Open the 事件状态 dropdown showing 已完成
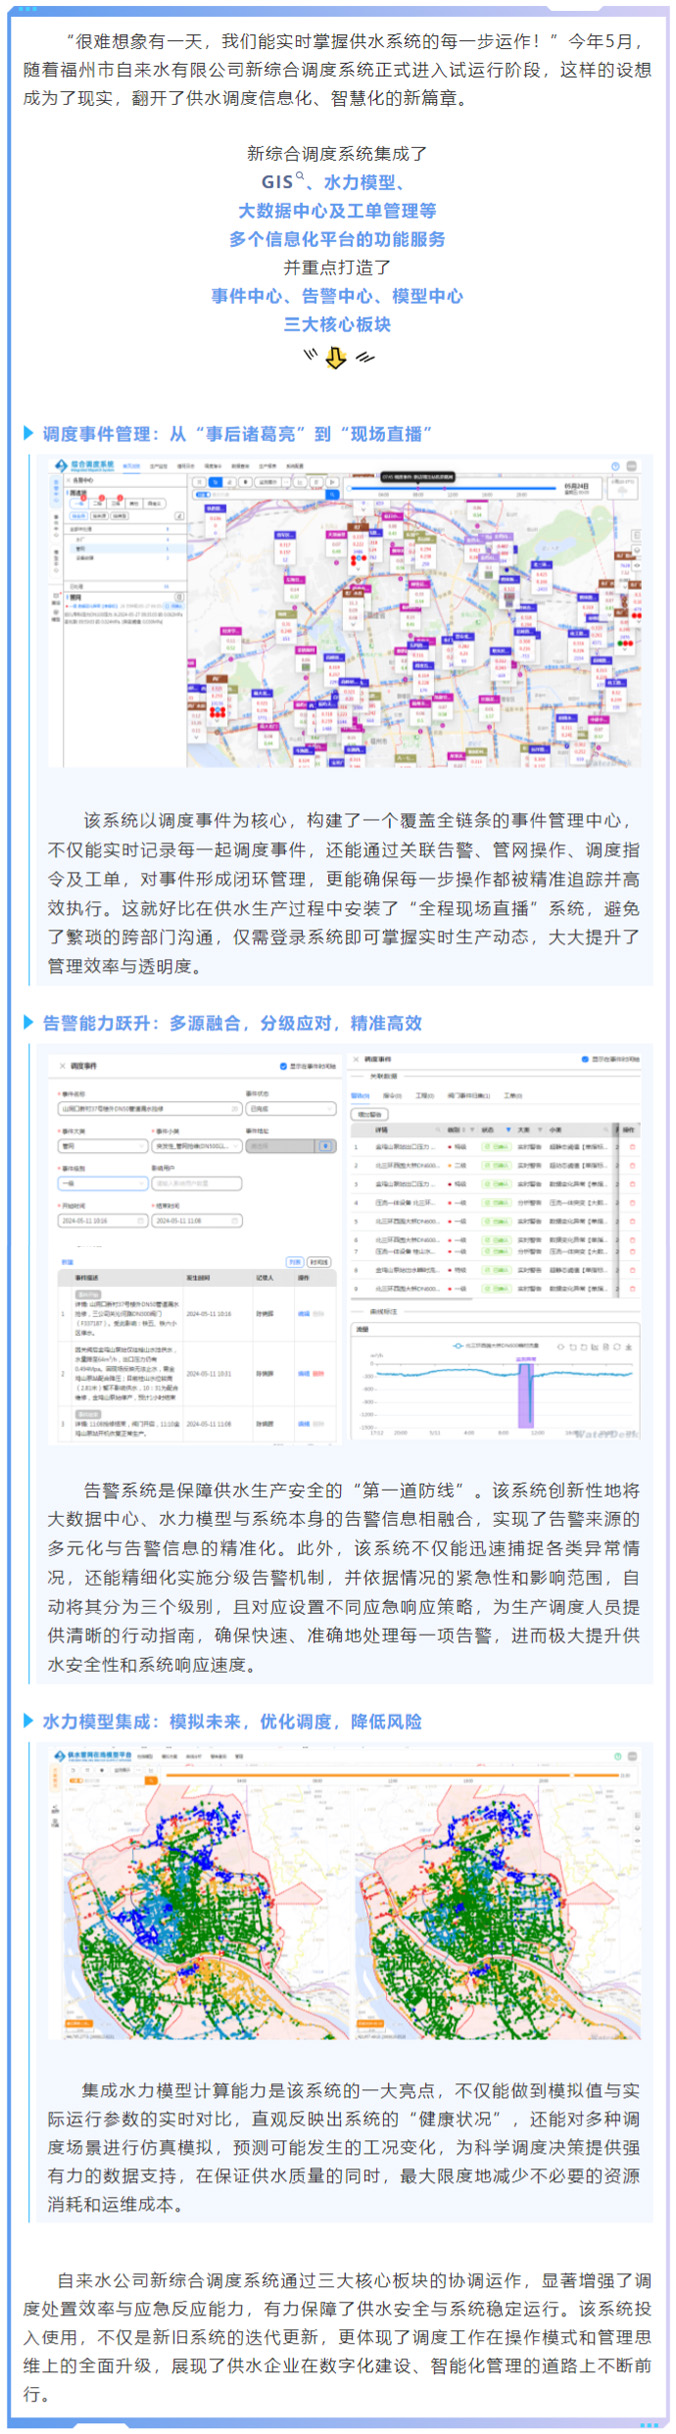Screen dimensions: 676x2434 tap(290, 1109)
